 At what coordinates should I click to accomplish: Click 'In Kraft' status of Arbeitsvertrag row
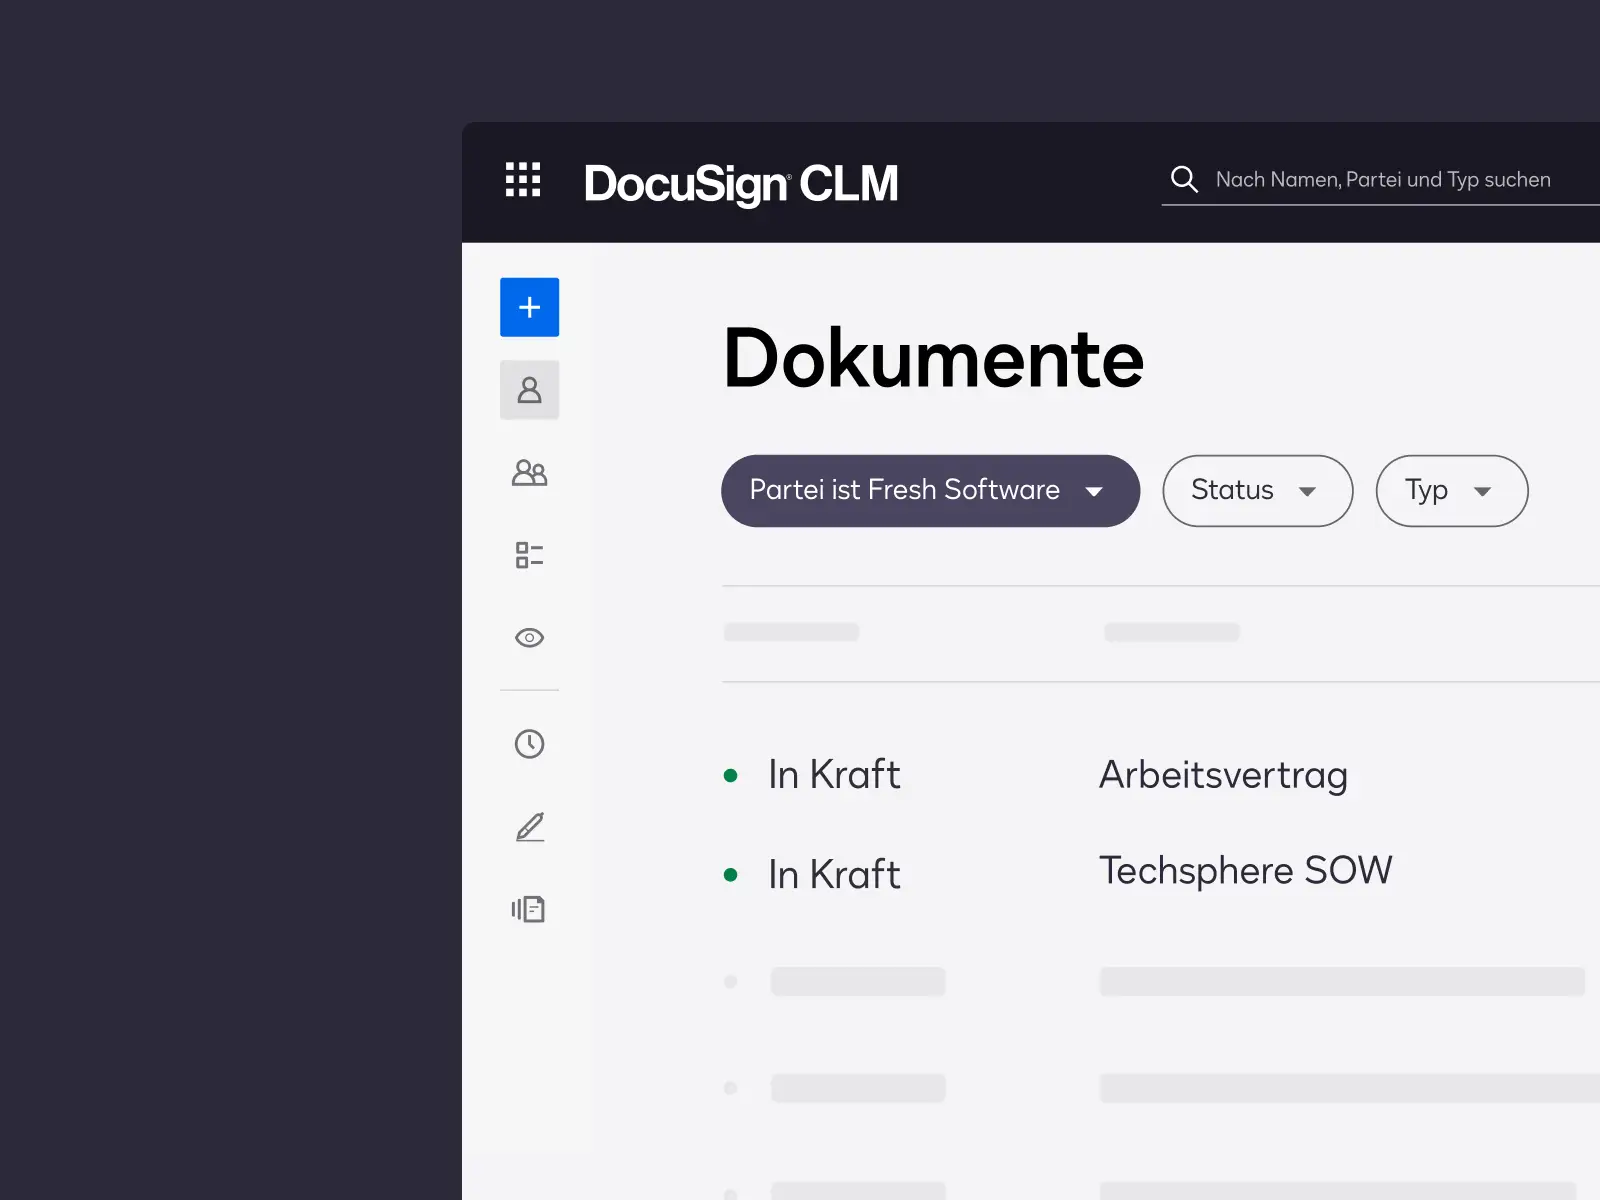[834, 775]
